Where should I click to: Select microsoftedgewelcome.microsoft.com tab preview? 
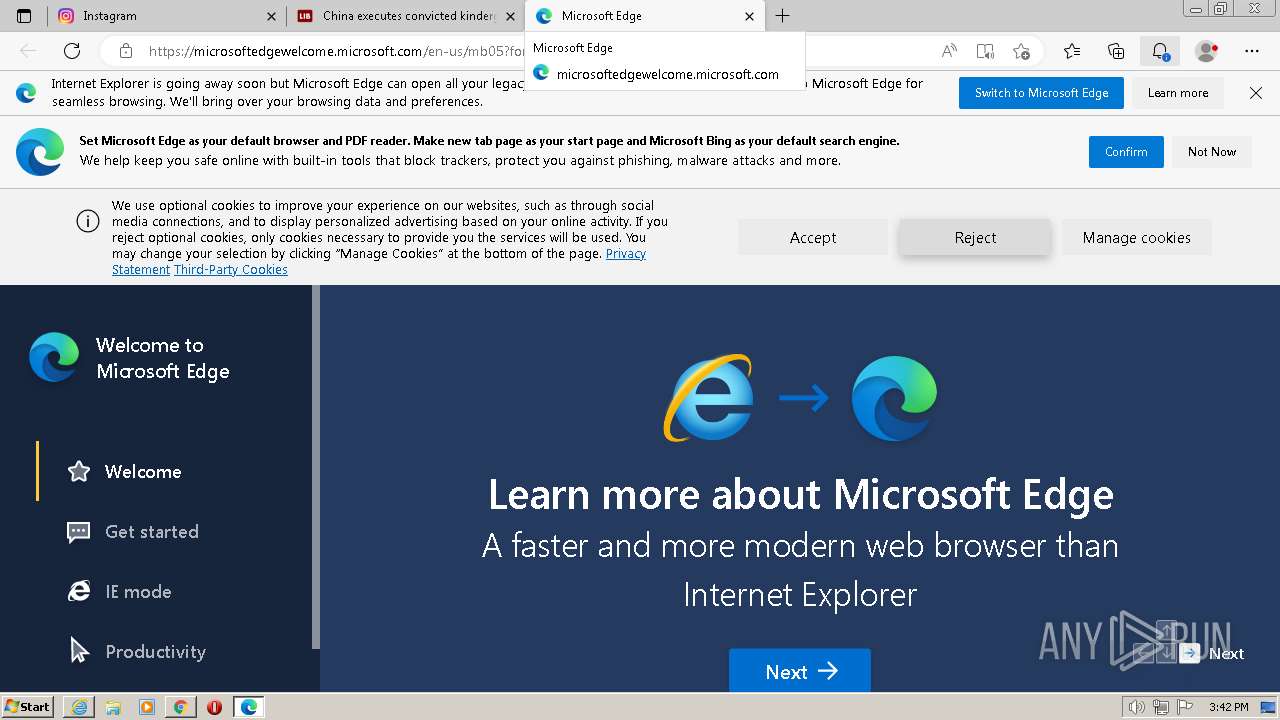point(667,74)
